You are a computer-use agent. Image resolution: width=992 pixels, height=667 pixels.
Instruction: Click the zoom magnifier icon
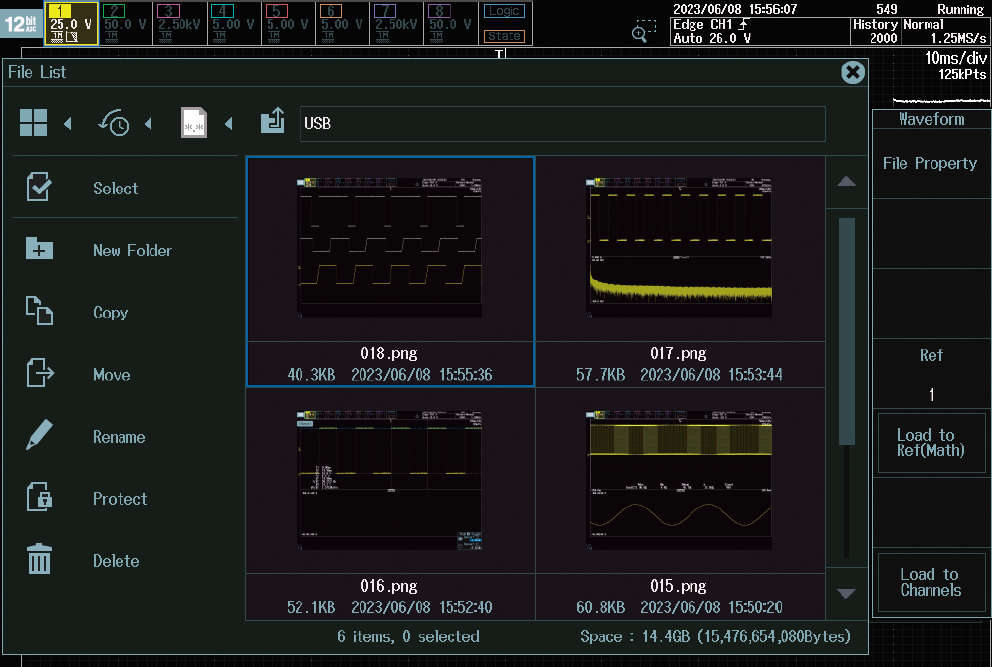point(643,30)
